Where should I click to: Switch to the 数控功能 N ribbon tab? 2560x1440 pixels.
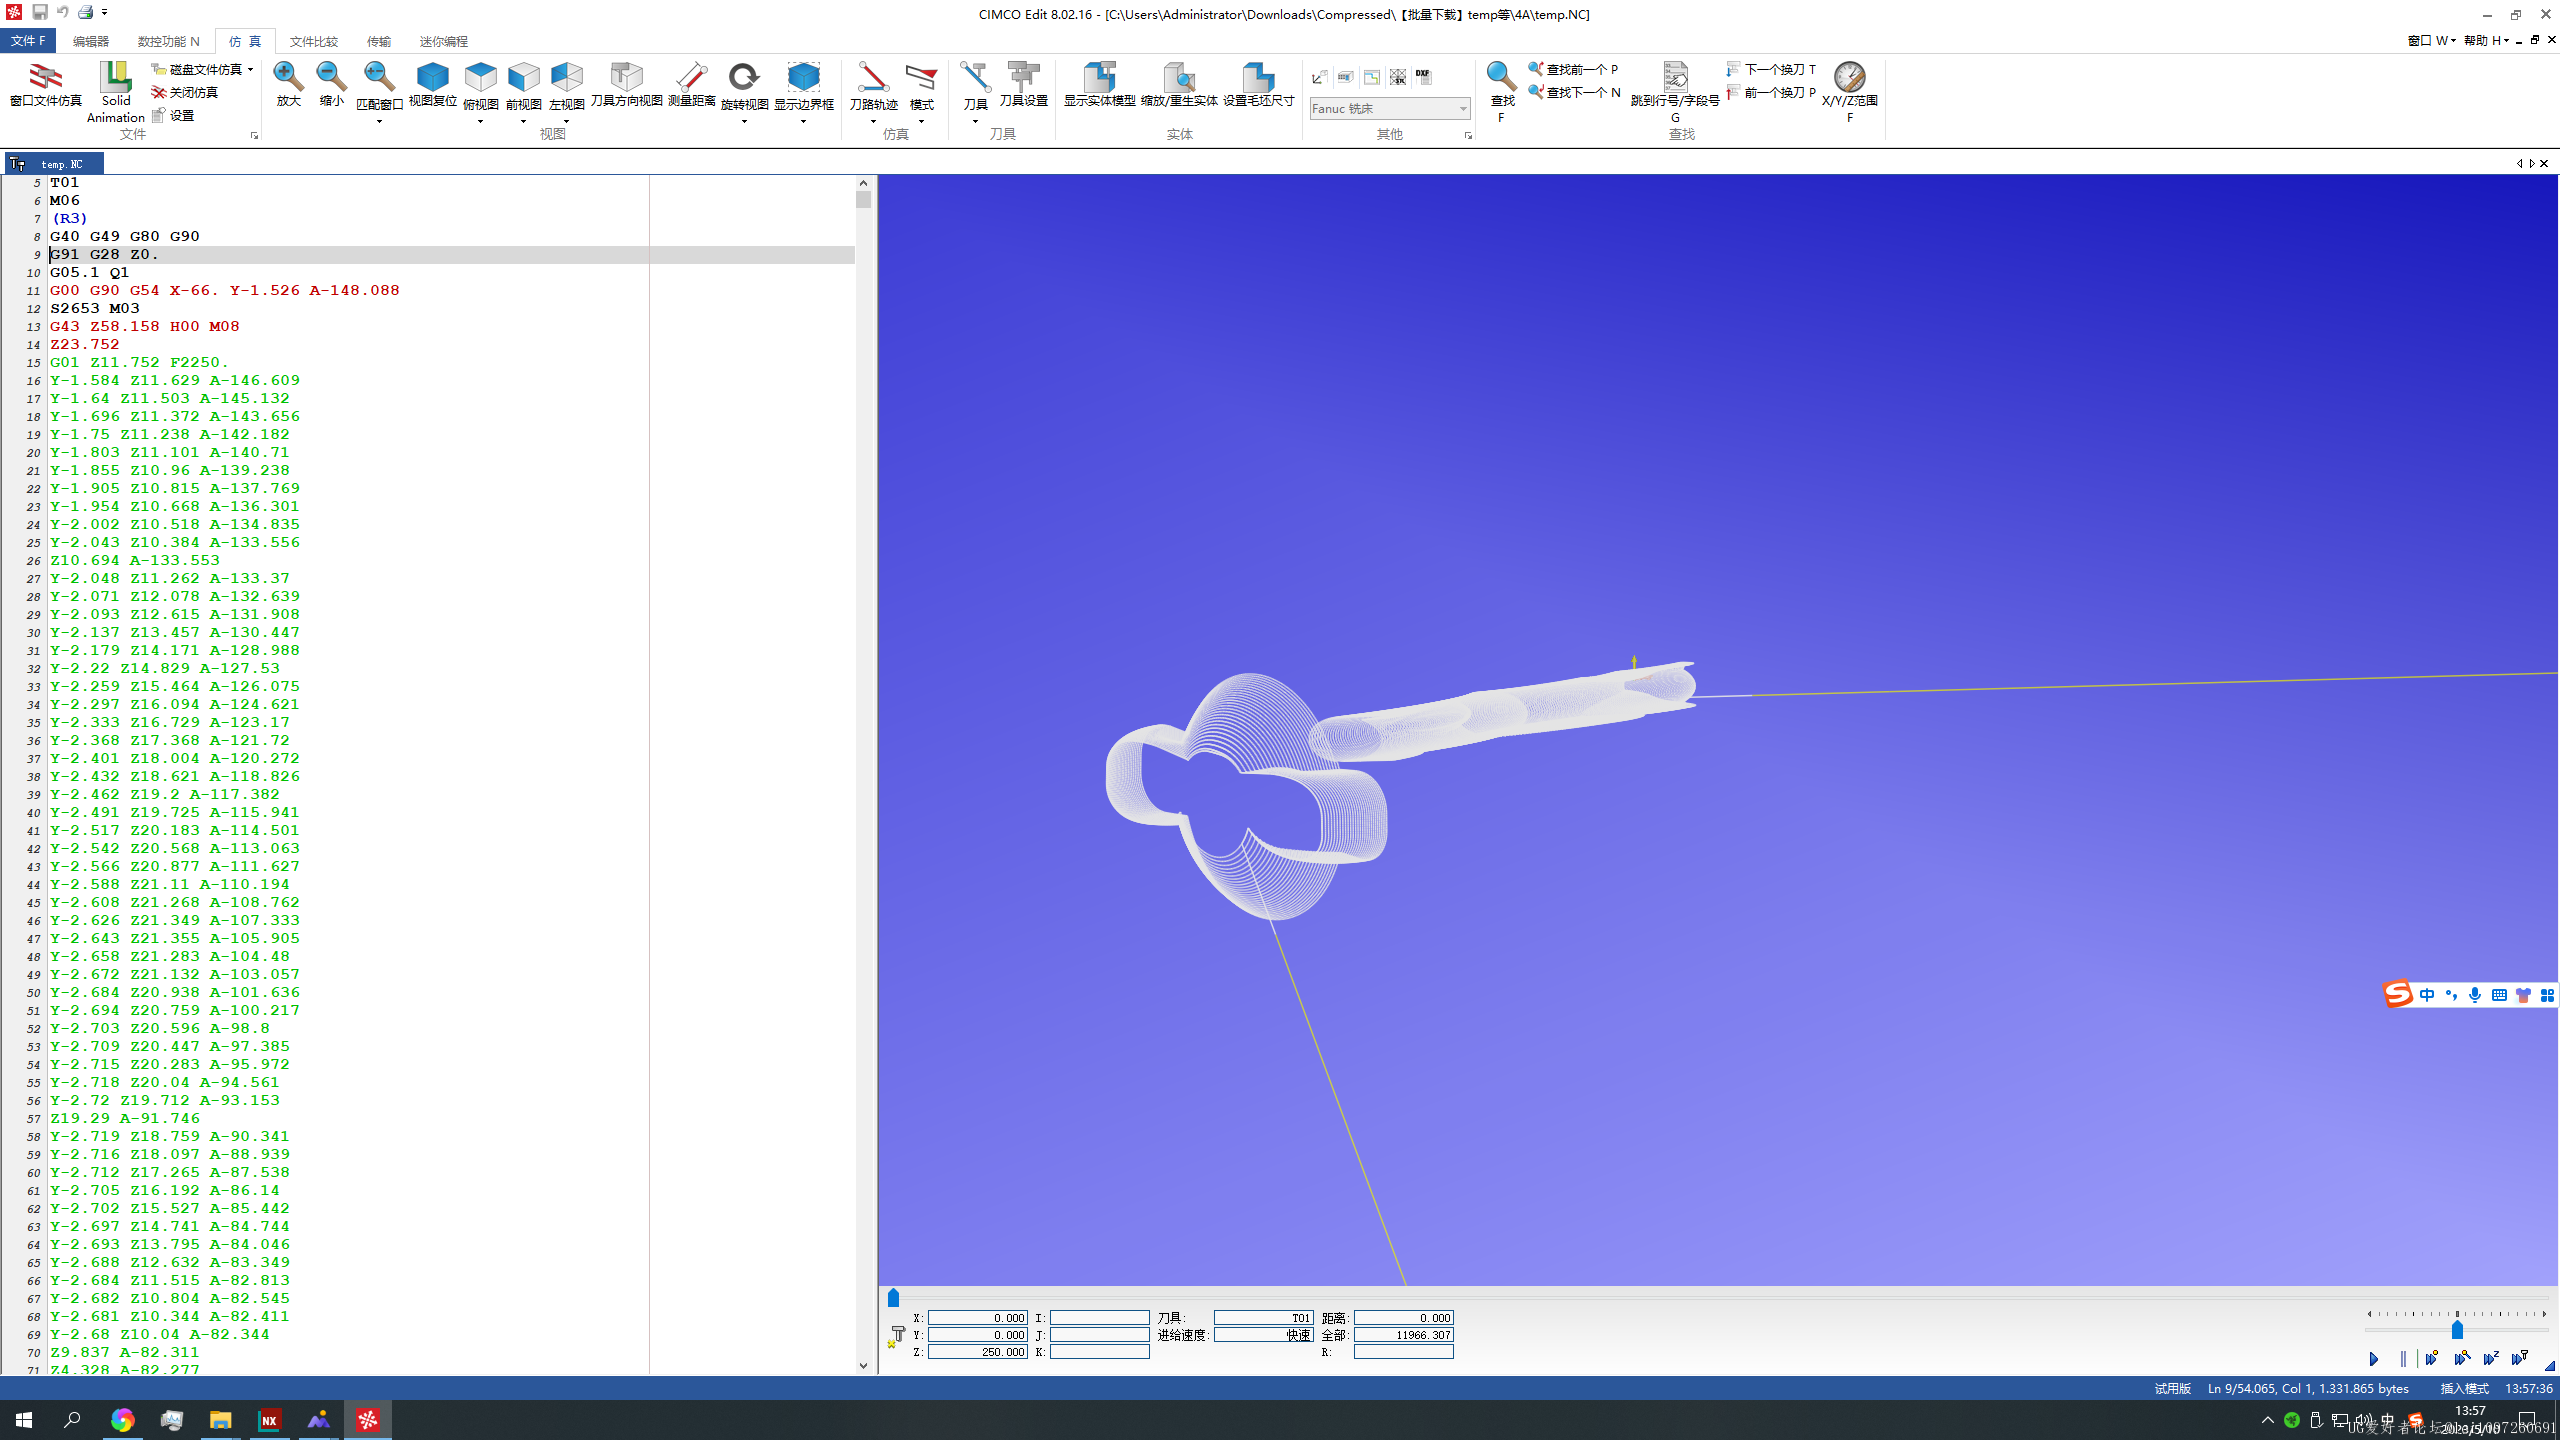click(x=168, y=41)
